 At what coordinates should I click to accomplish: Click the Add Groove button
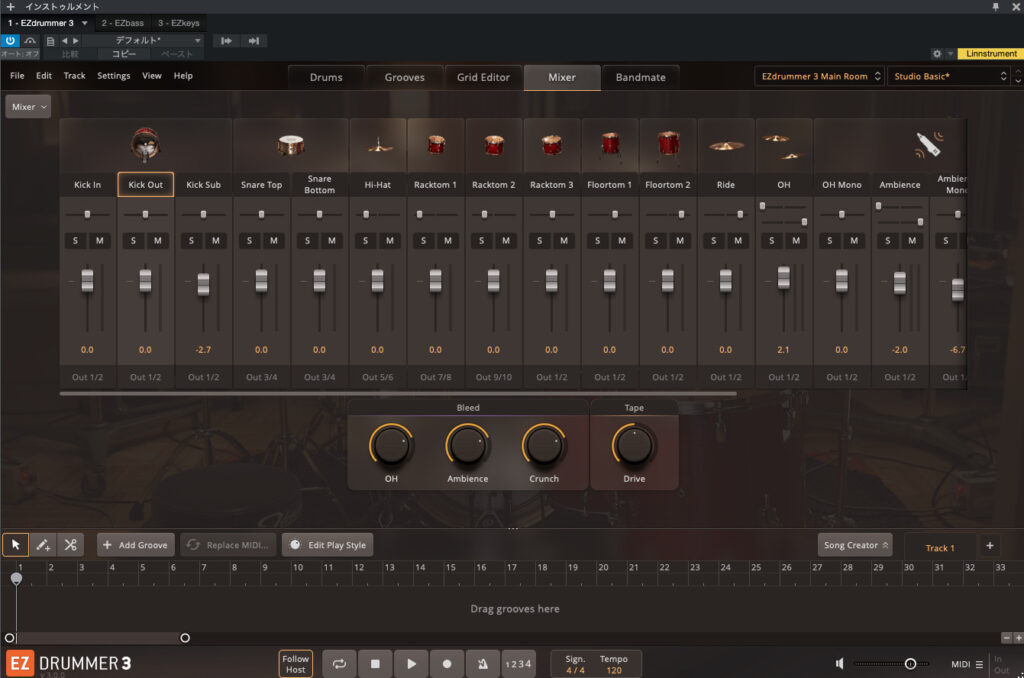point(136,545)
